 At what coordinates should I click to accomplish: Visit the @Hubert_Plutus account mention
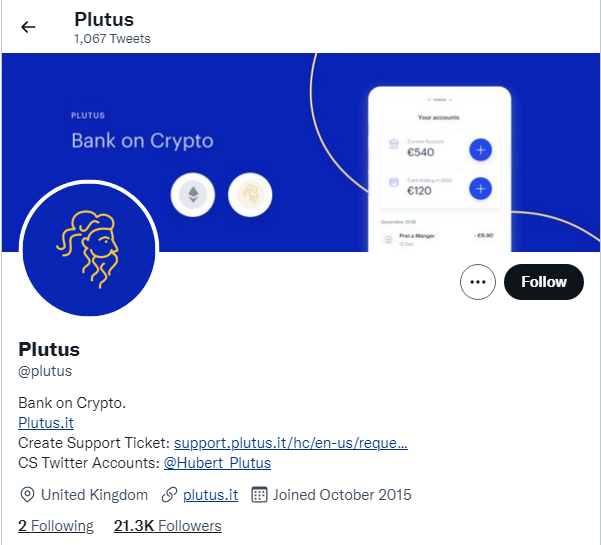coord(217,463)
